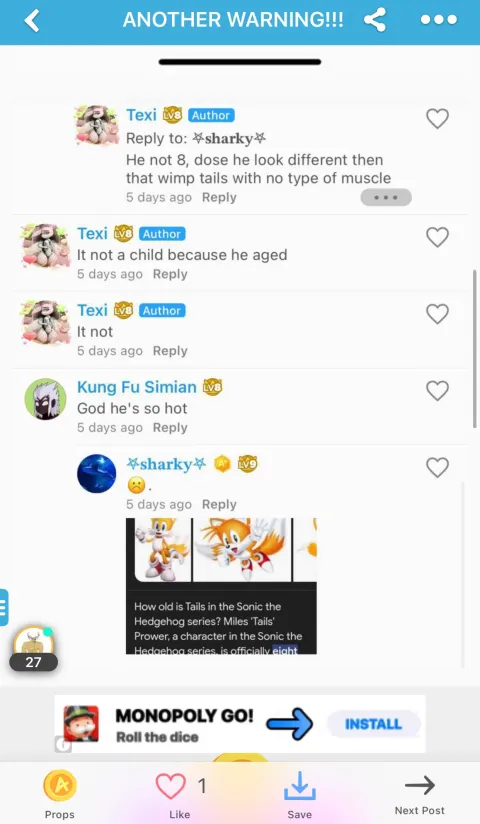Expand the gray ellipsis on Texi's reply
This screenshot has height=824, width=480.
click(386, 198)
